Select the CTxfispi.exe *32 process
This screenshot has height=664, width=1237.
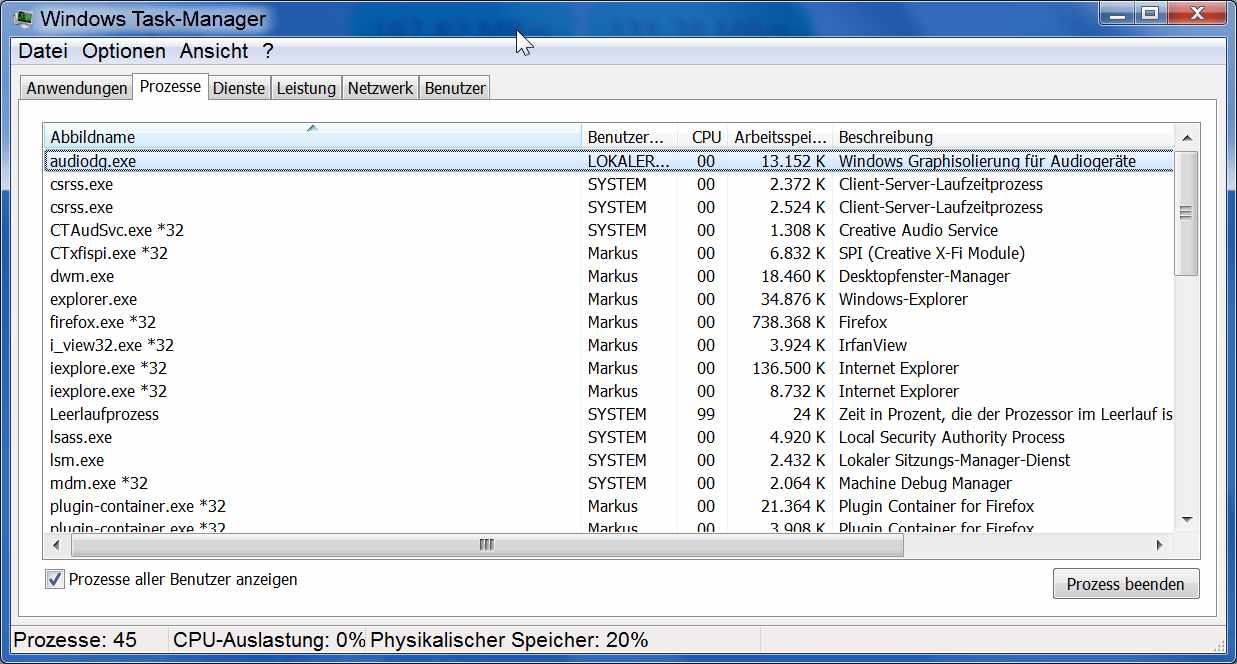point(608,253)
